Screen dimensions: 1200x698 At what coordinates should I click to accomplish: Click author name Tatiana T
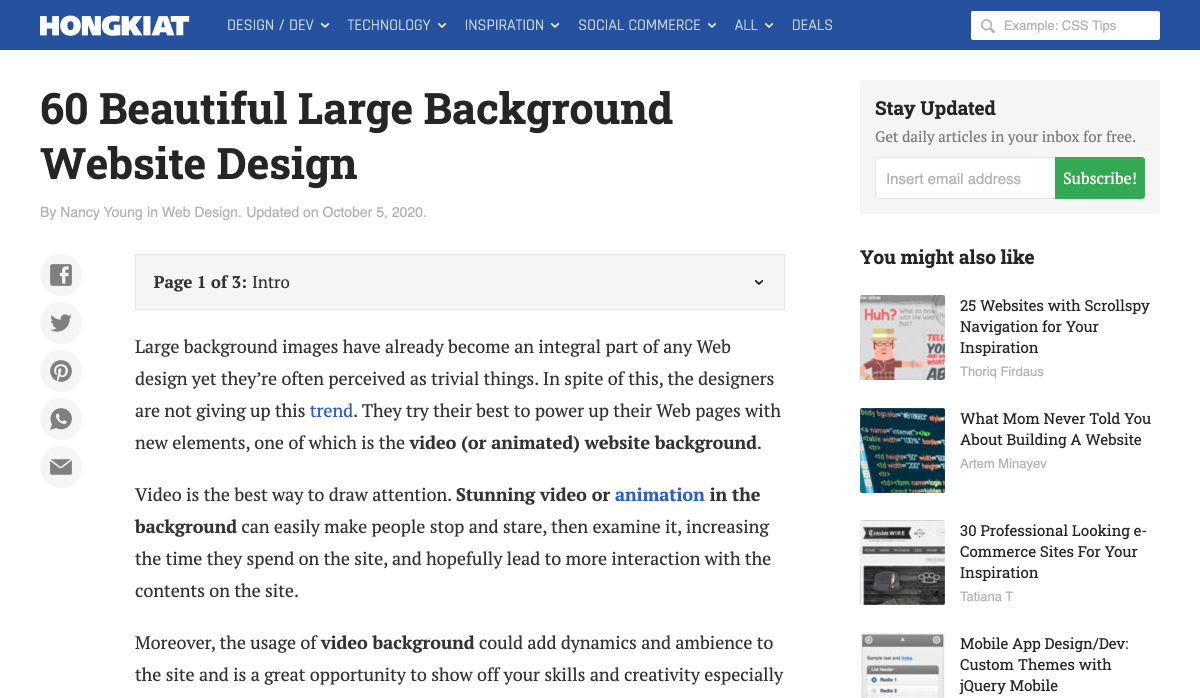pos(986,597)
